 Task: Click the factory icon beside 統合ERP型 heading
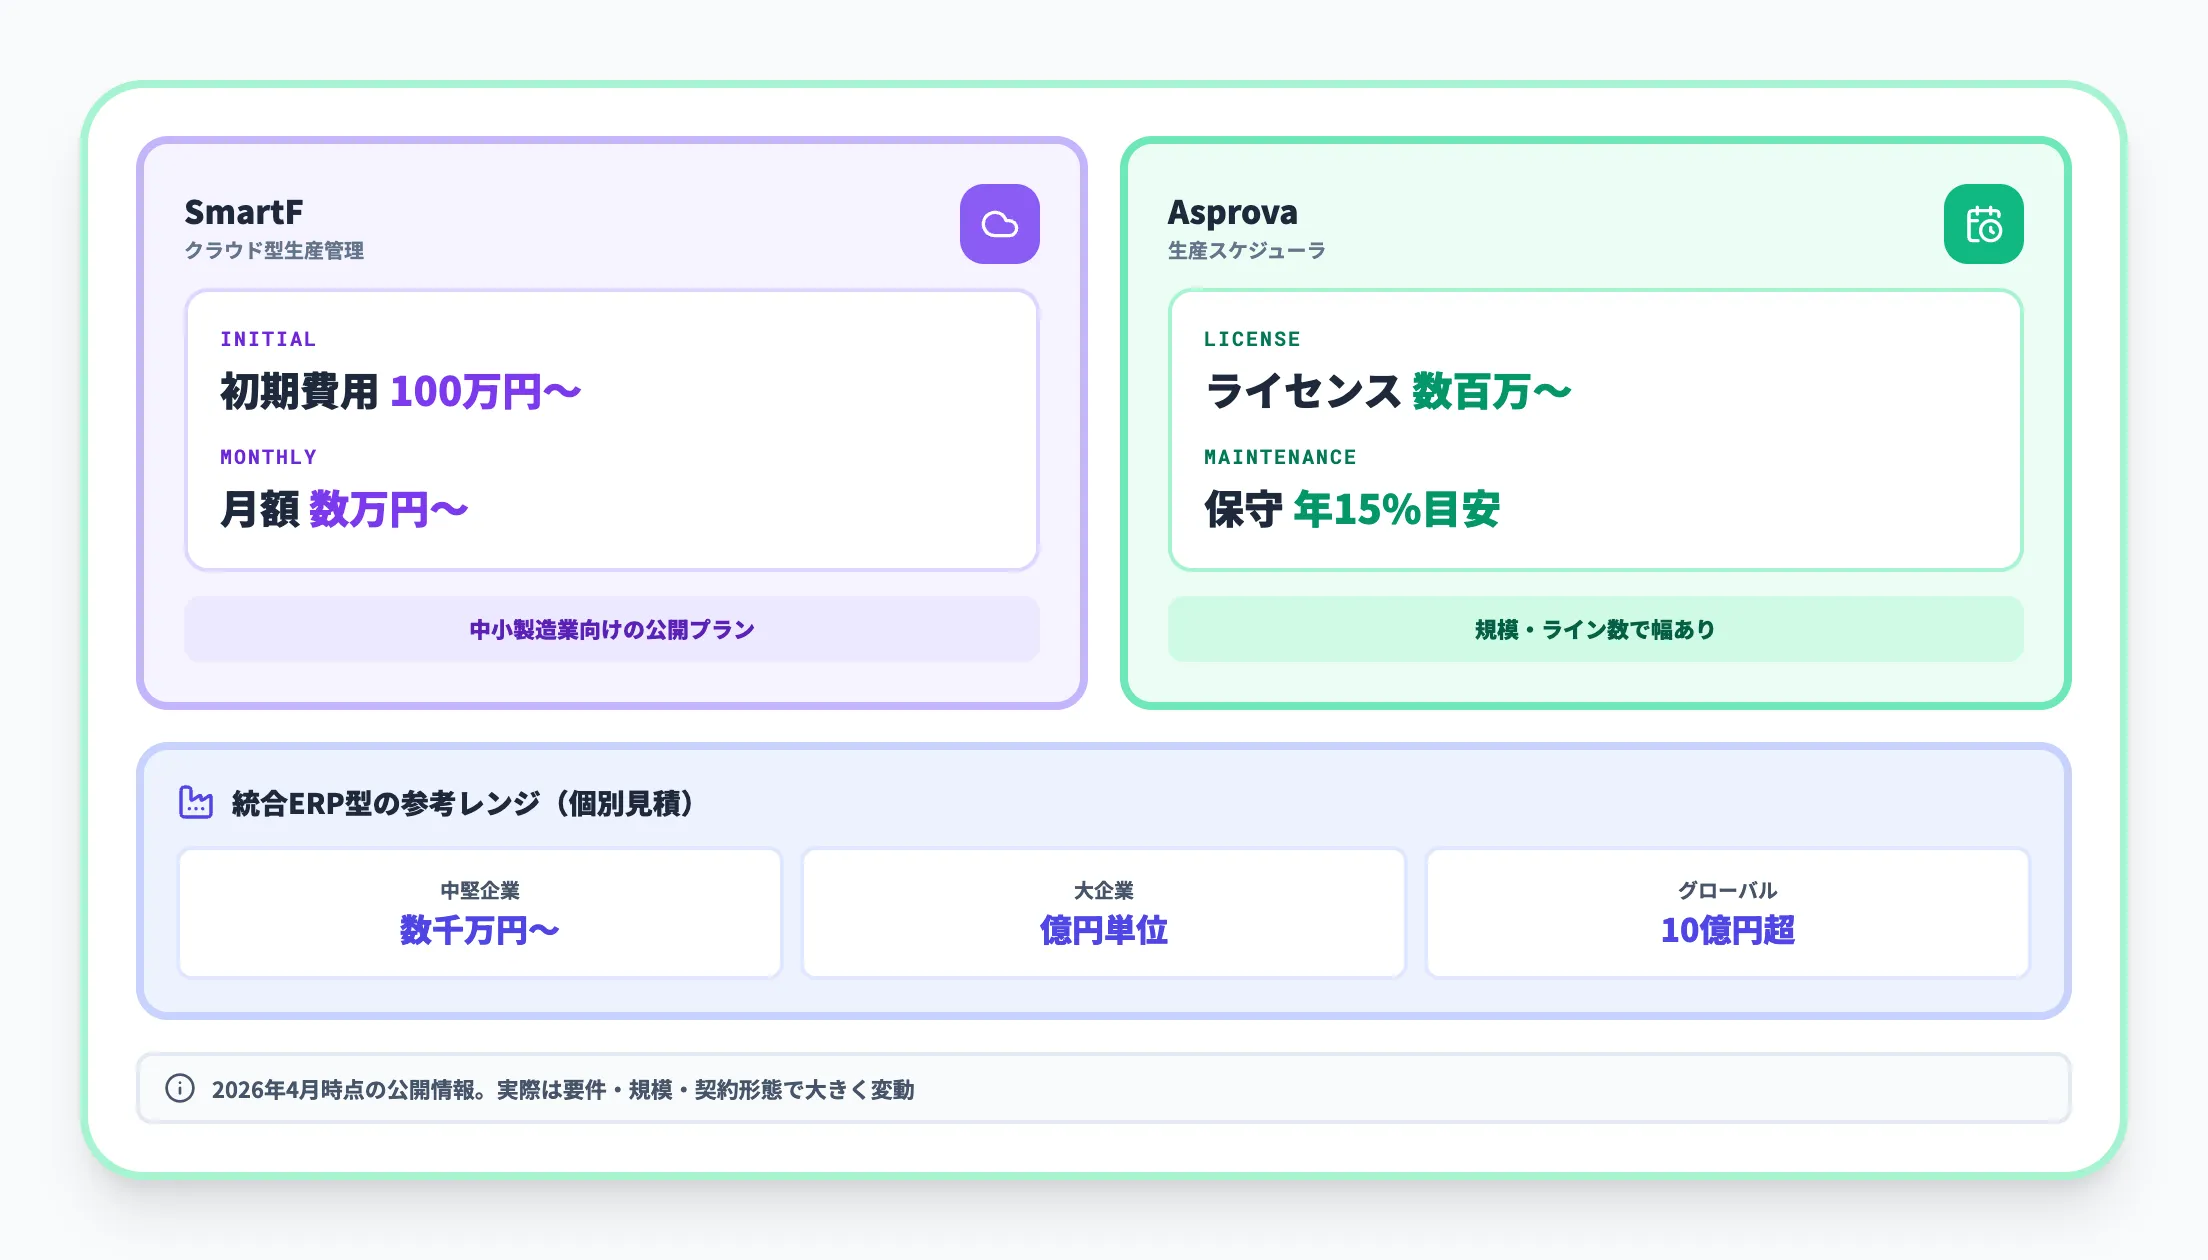click(x=196, y=802)
